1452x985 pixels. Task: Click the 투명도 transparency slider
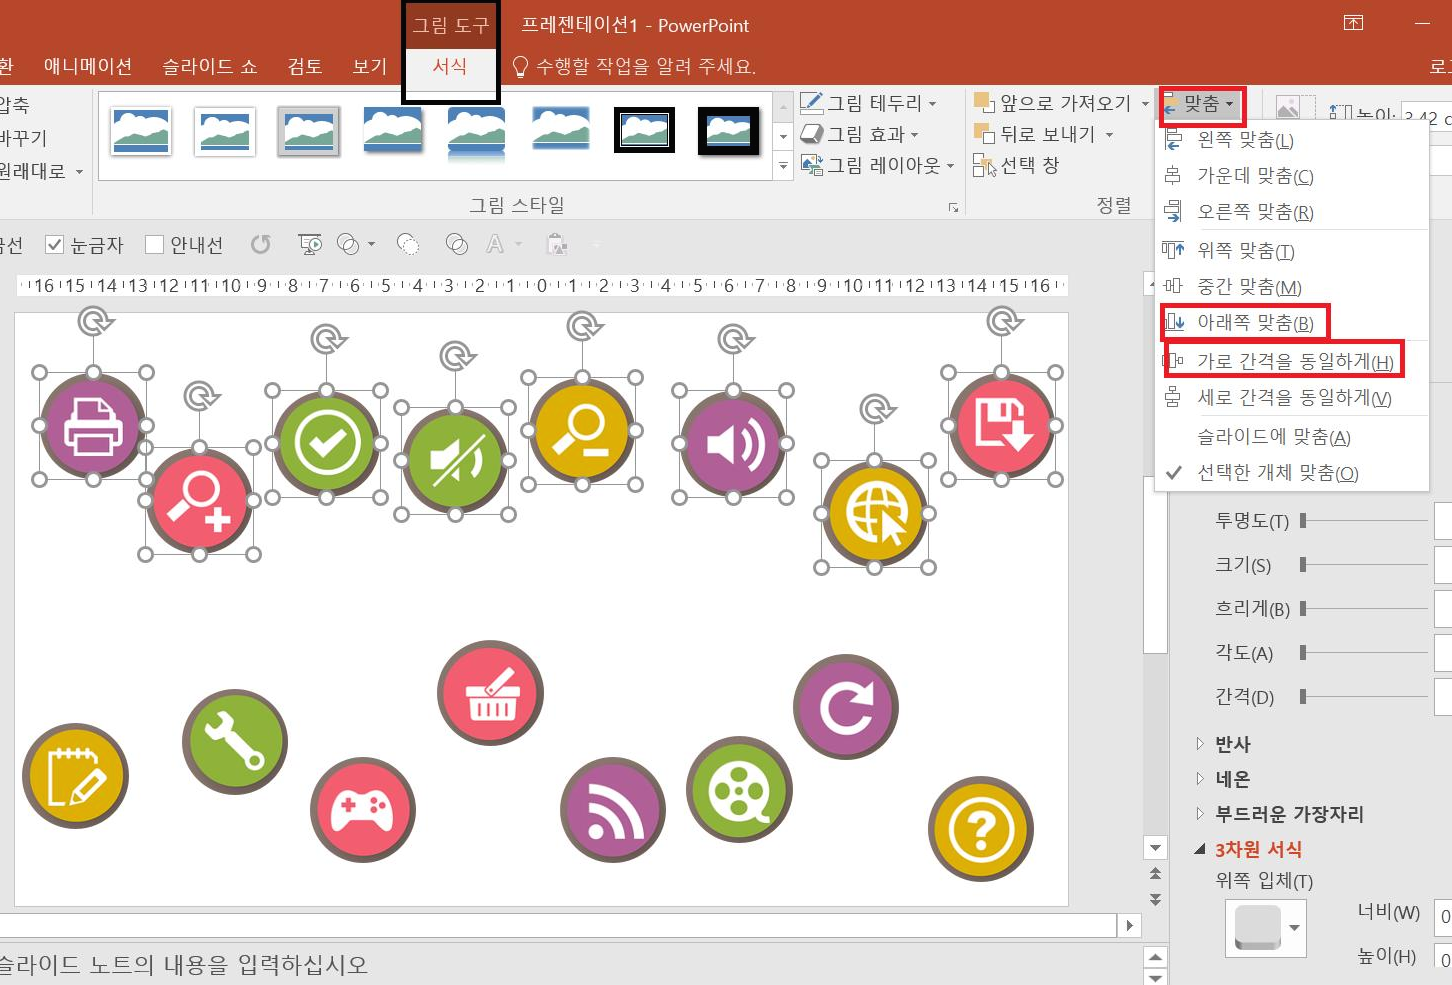pos(1364,520)
